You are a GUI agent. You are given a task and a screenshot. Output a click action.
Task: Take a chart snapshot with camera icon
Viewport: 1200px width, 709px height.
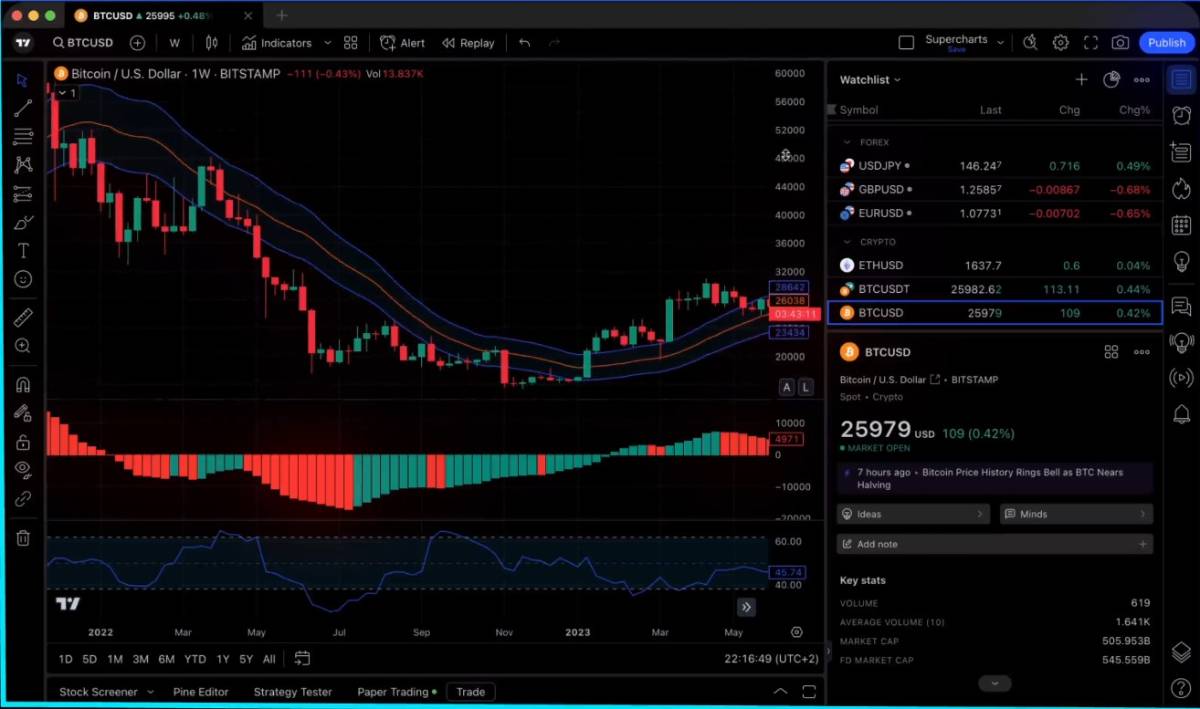[x=1120, y=43]
